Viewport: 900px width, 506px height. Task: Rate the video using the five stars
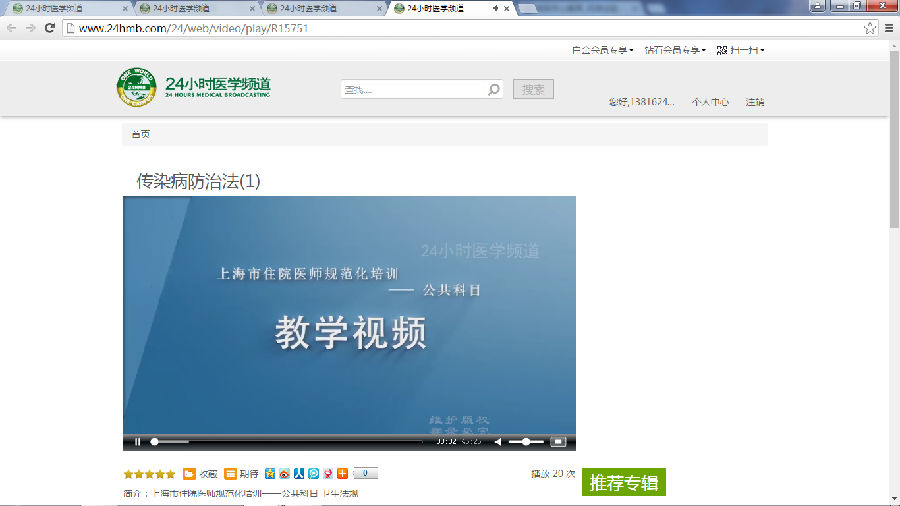click(149, 474)
